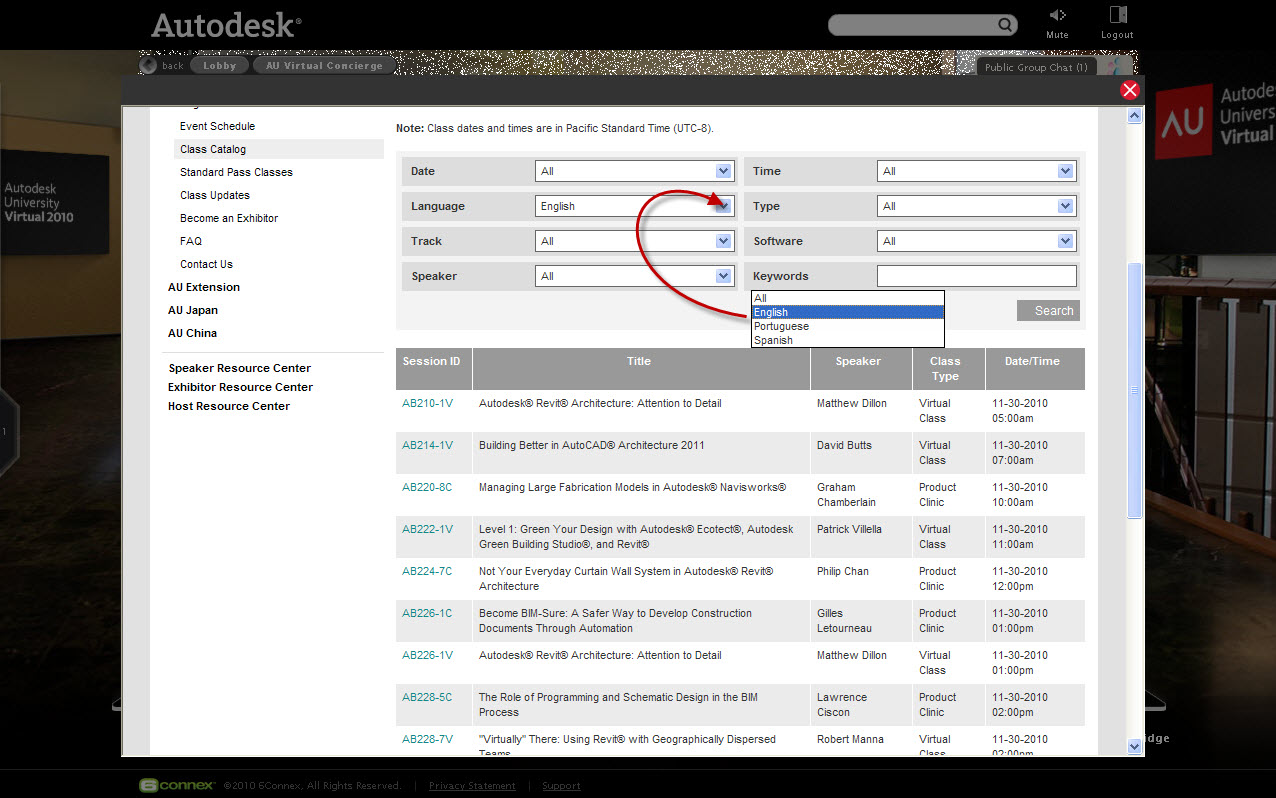The width and height of the screenshot is (1276, 798).
Task: Open AU China section
Action: [x=192, y=333]
